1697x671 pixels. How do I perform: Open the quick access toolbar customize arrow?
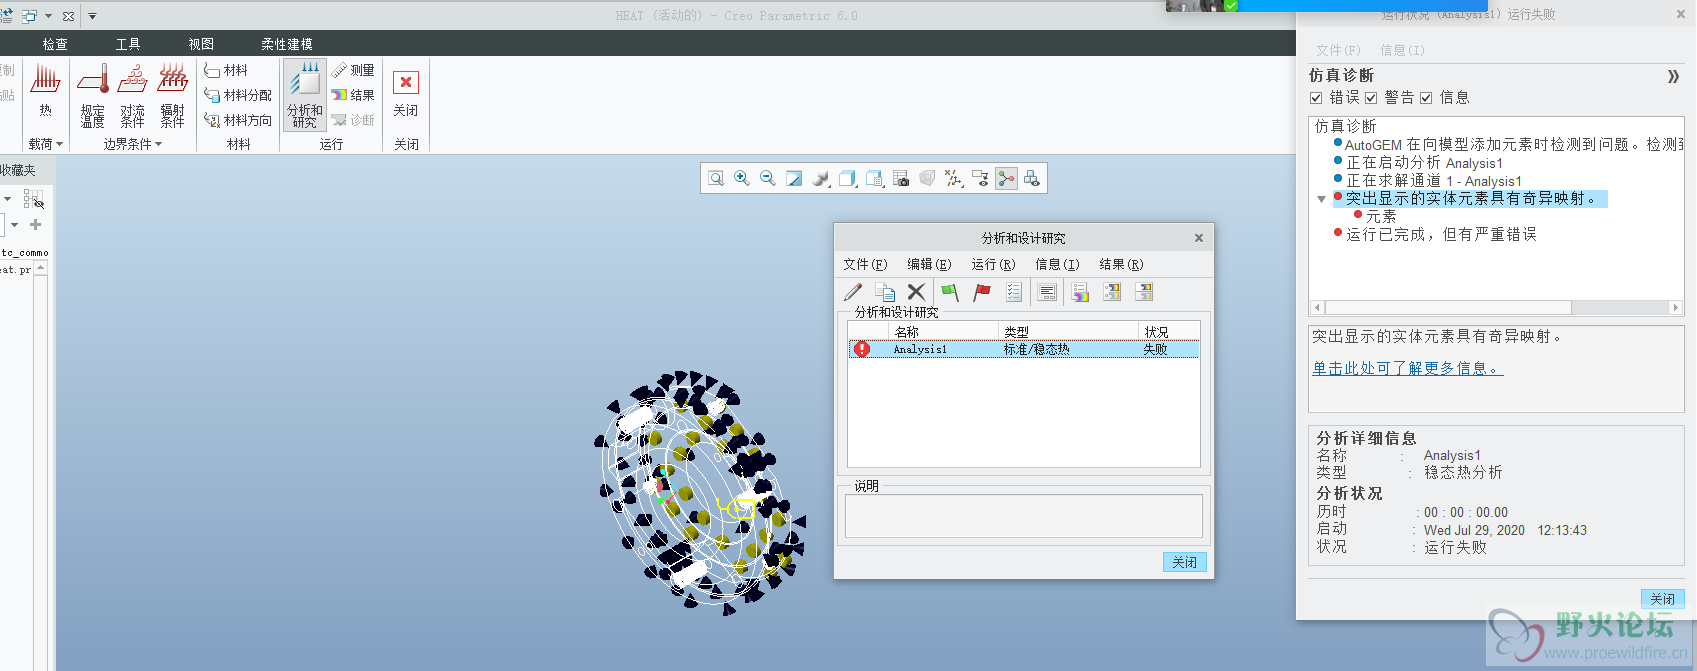tap(92, 16)
